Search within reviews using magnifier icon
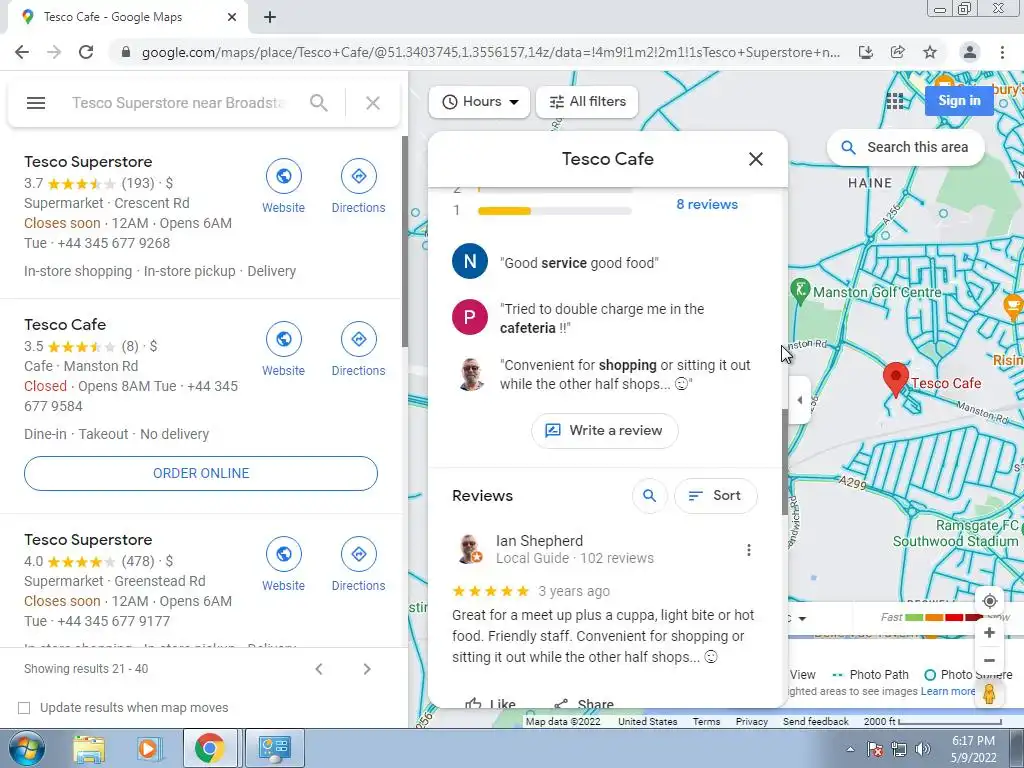This screenshot has width=1024, height=768. [649, 496]
